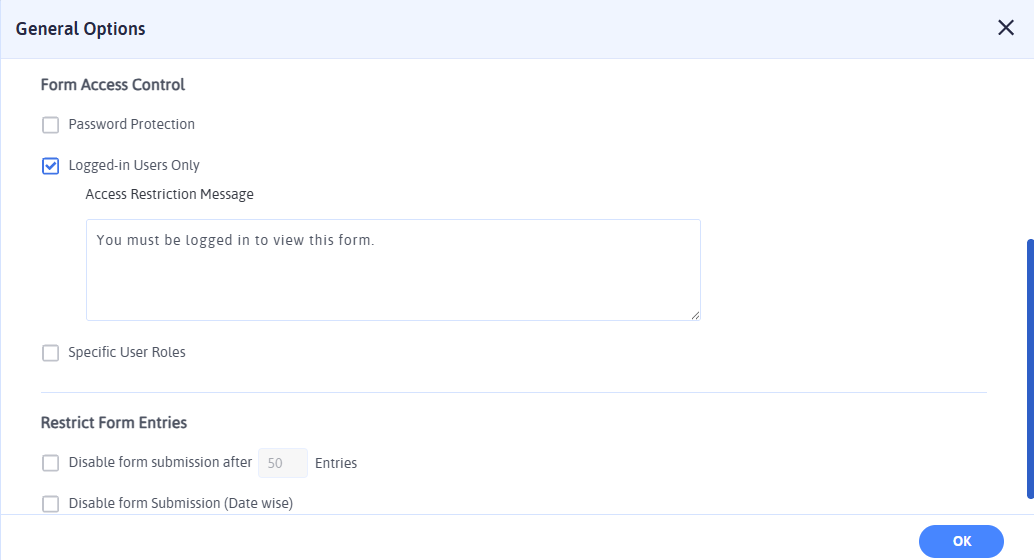
Task: Click the 'Specific User Roles' label text
Action: point(127,353)
